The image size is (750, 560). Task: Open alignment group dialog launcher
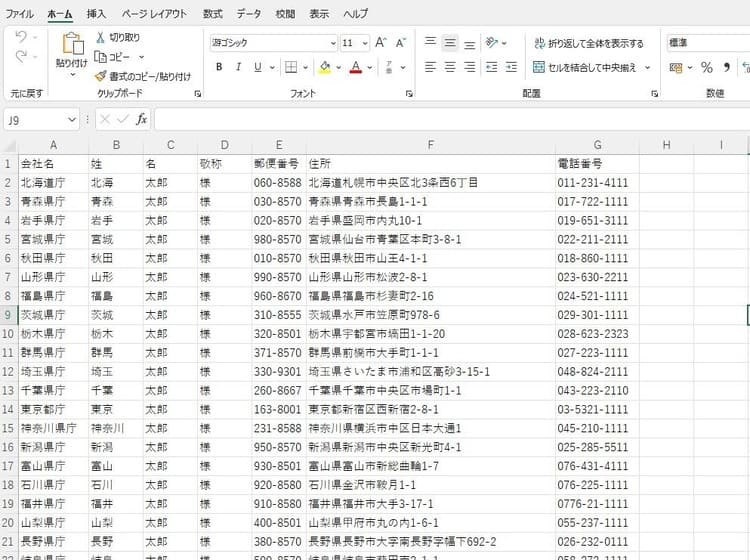[x=654, y=94]
